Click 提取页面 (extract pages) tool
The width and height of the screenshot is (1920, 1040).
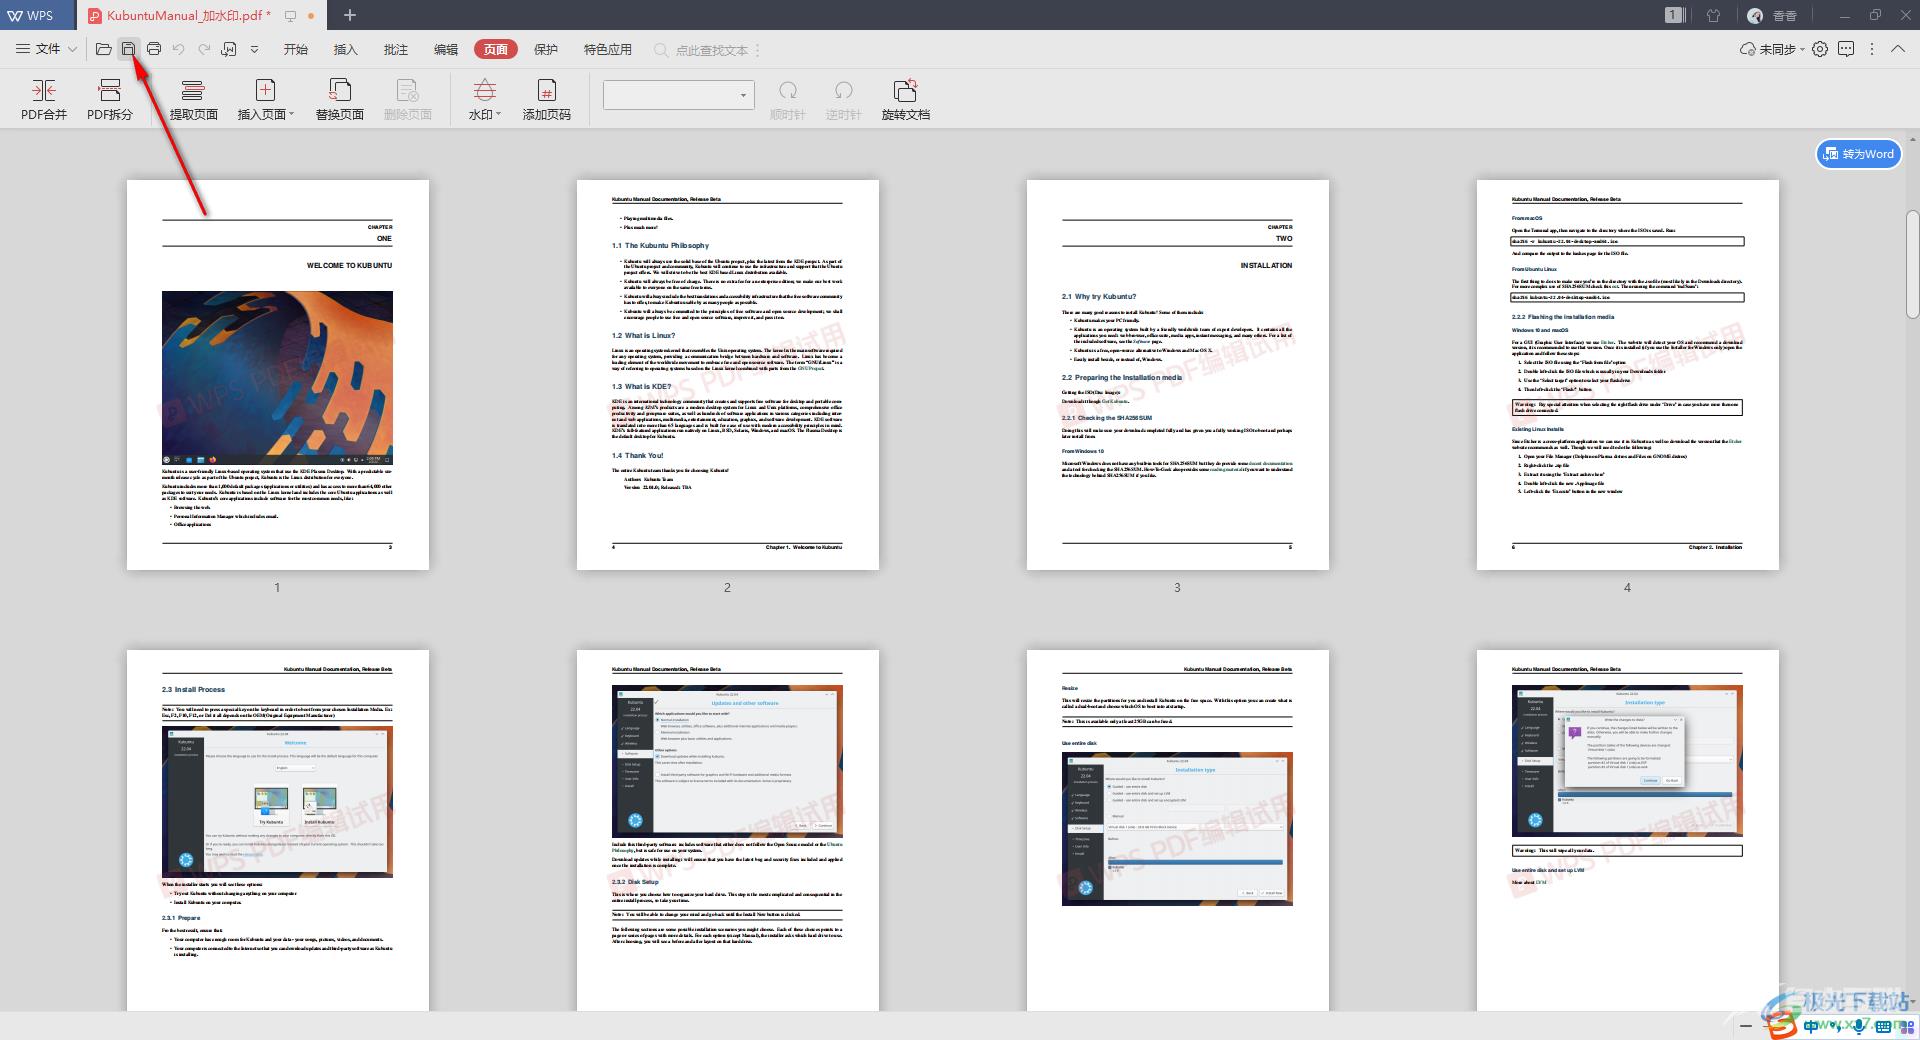click(x=193, y=100)
